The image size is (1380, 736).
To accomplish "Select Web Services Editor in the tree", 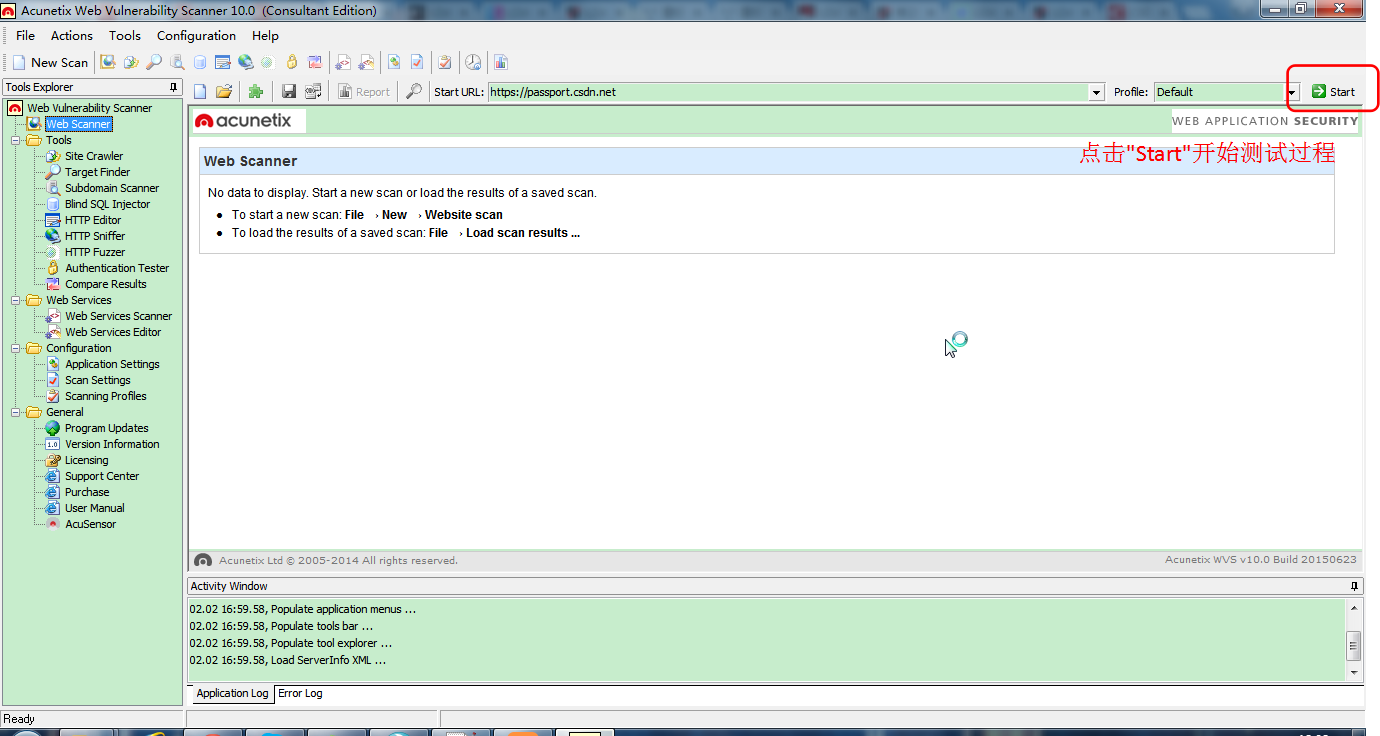I will [113, 332].
